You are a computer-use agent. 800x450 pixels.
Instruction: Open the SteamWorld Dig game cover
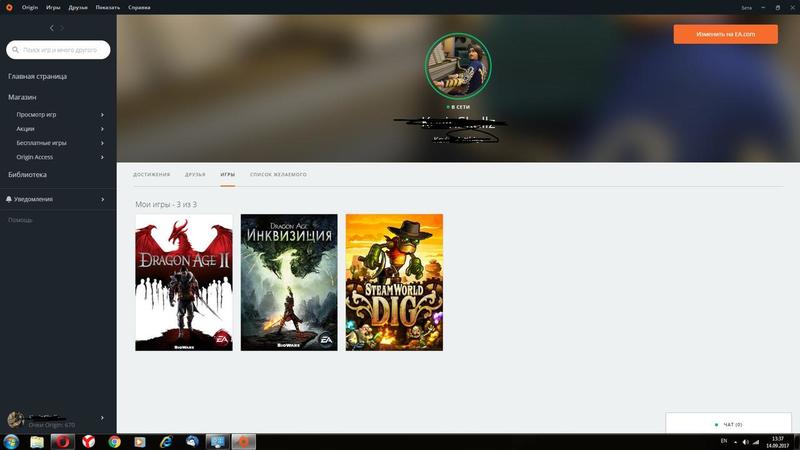pos(394,282)
